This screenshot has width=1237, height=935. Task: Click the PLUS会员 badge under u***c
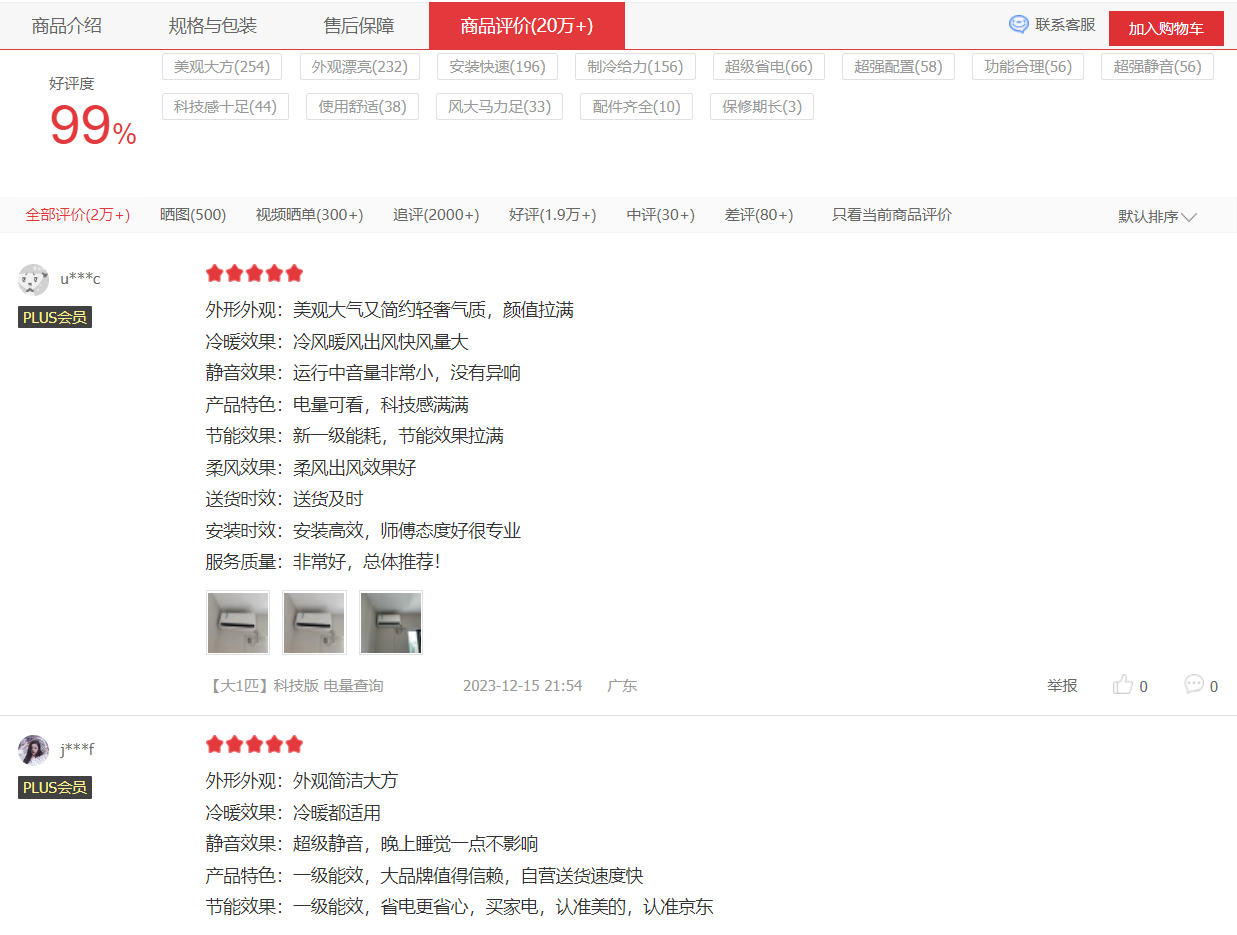[55, 317]
